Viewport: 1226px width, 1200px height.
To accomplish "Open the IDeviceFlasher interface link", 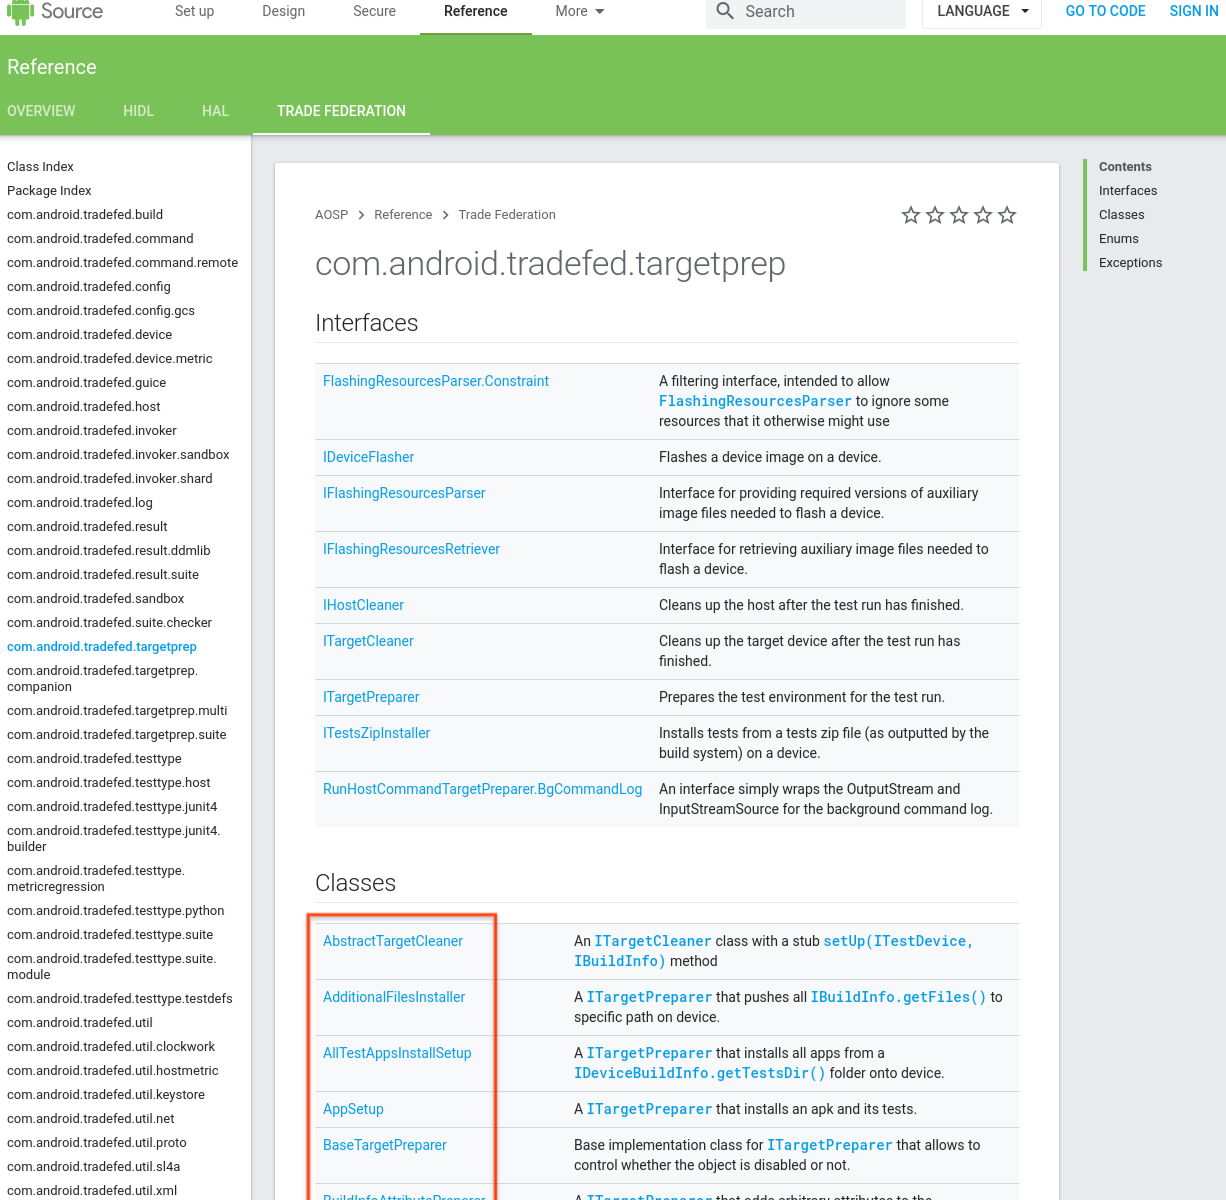I will (368, 457).
